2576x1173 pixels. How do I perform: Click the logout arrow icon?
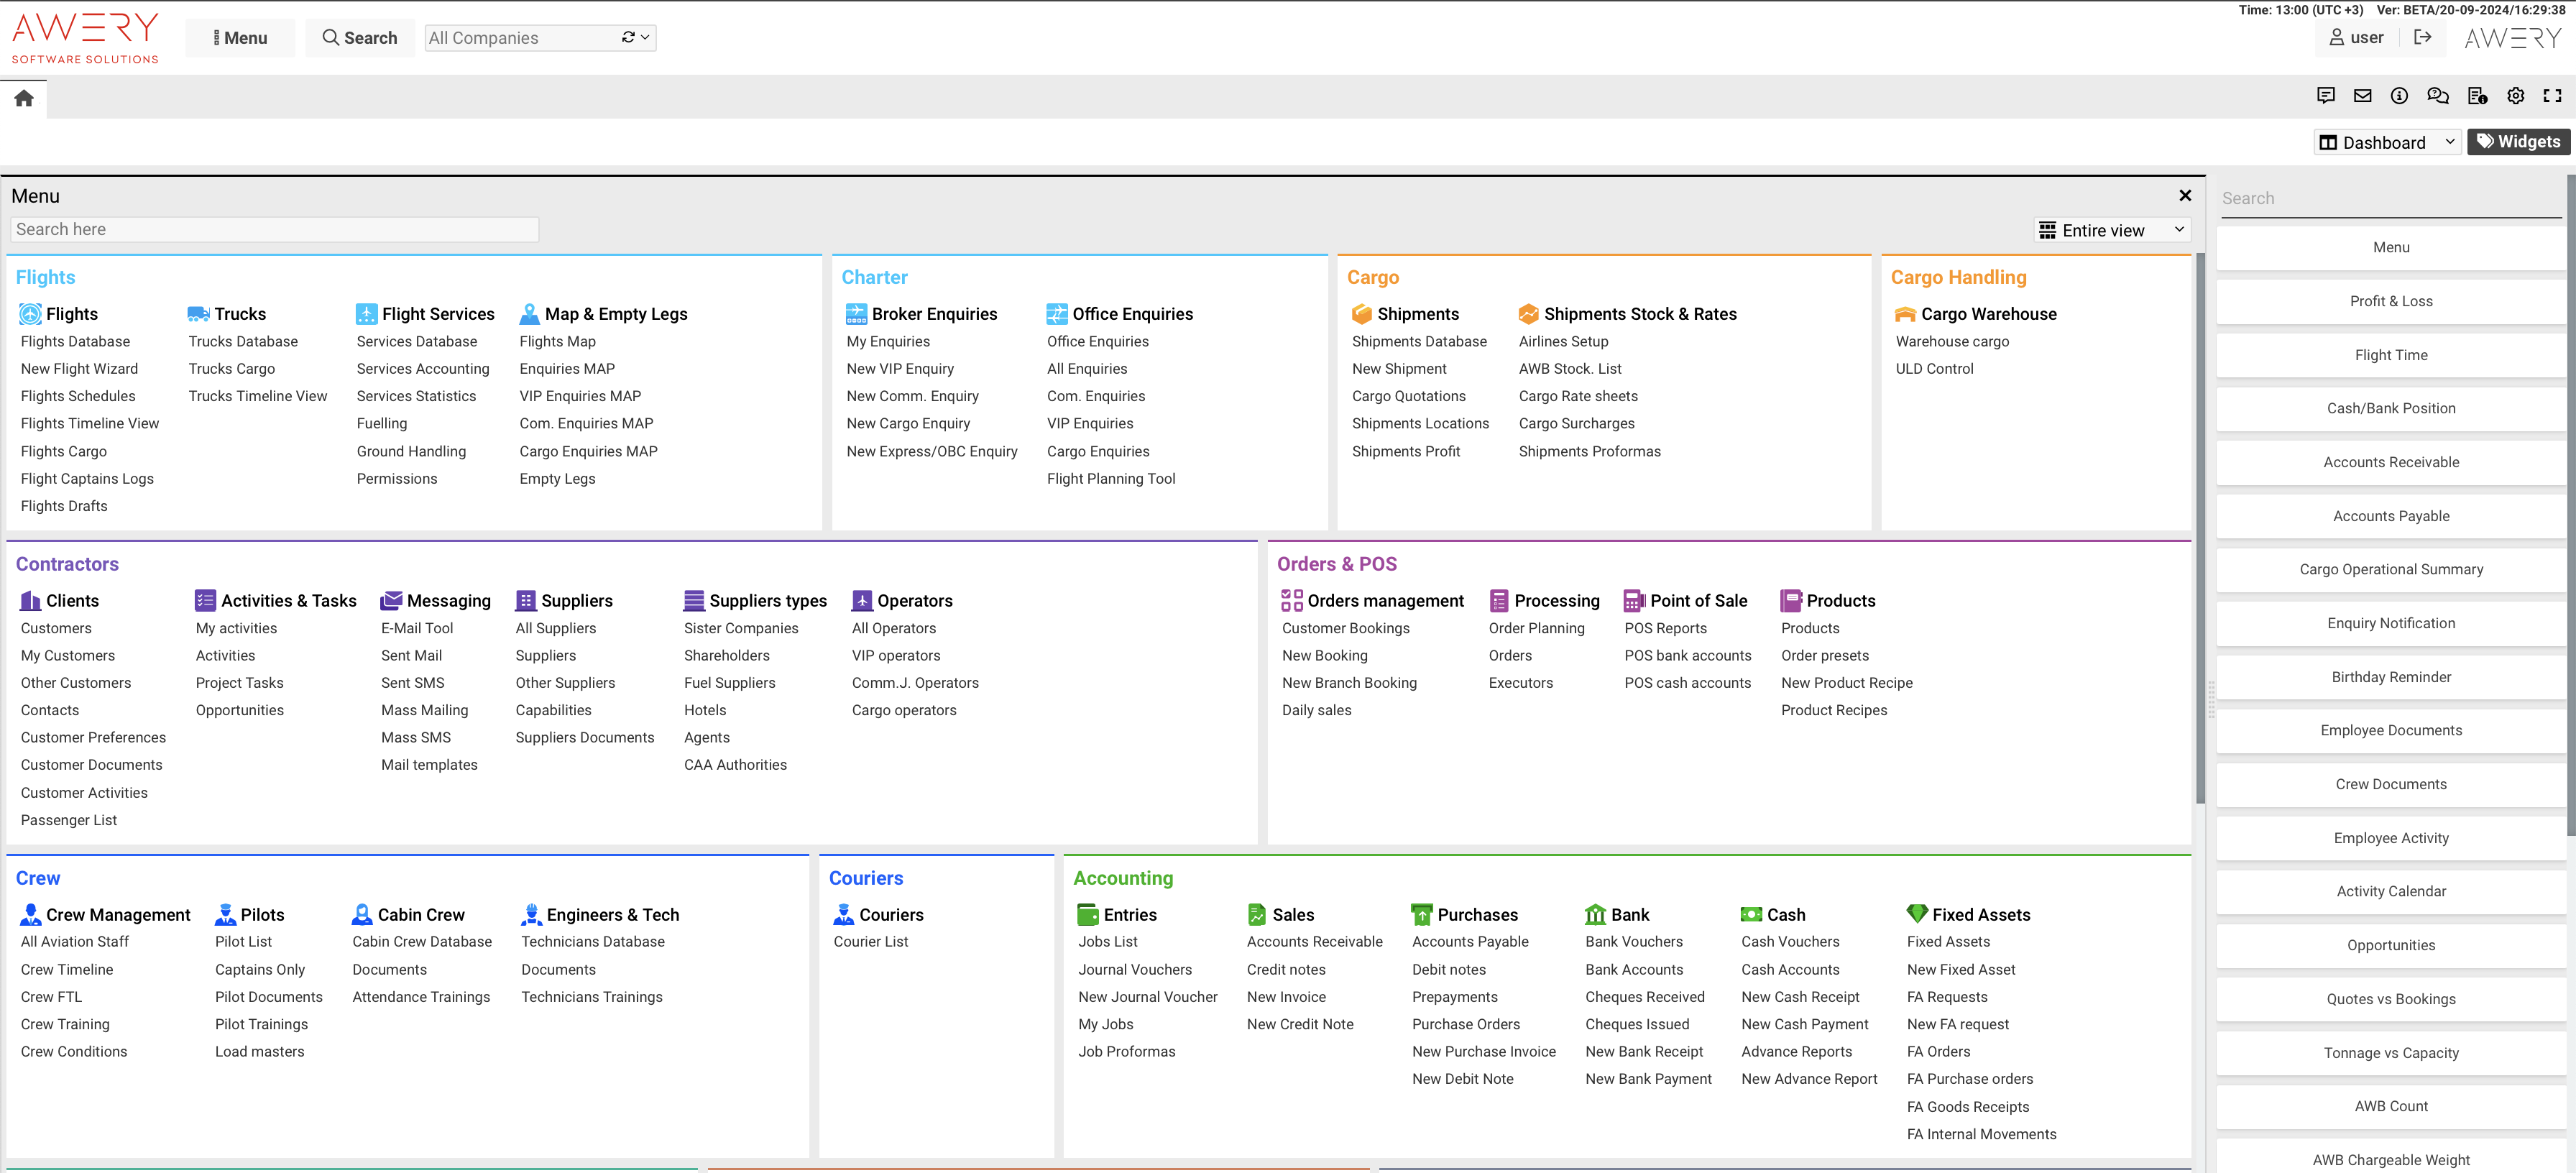[x=2422, y=37]
